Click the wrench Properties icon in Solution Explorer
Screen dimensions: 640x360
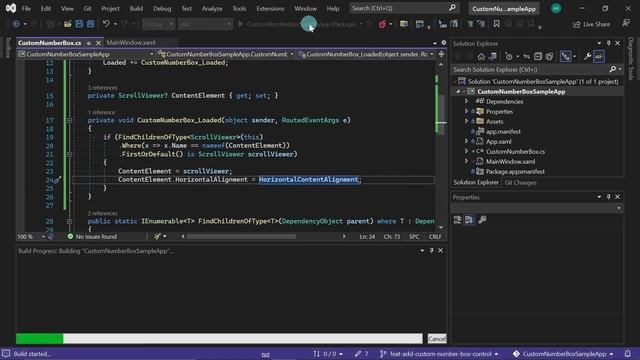click(x=587, y=57)
